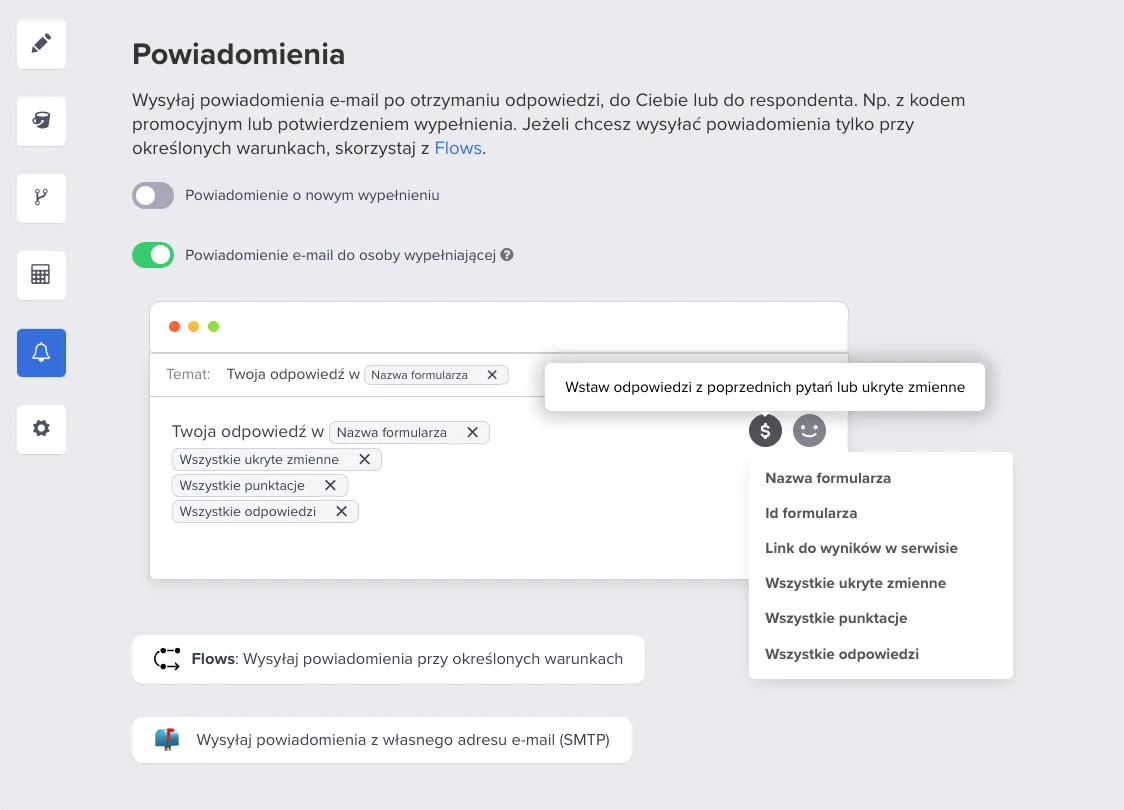Click the help question mark icon
The height and width of the screenshot is (810, 1124).
pos(507,254)
